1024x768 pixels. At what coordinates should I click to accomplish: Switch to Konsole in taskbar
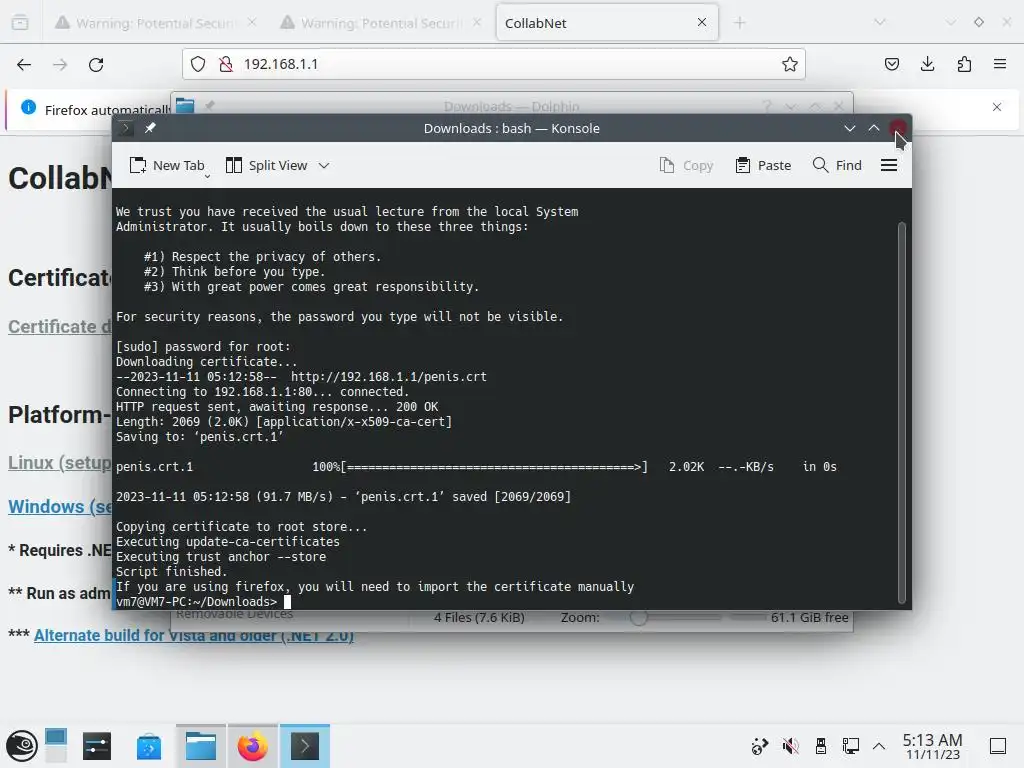305,746
